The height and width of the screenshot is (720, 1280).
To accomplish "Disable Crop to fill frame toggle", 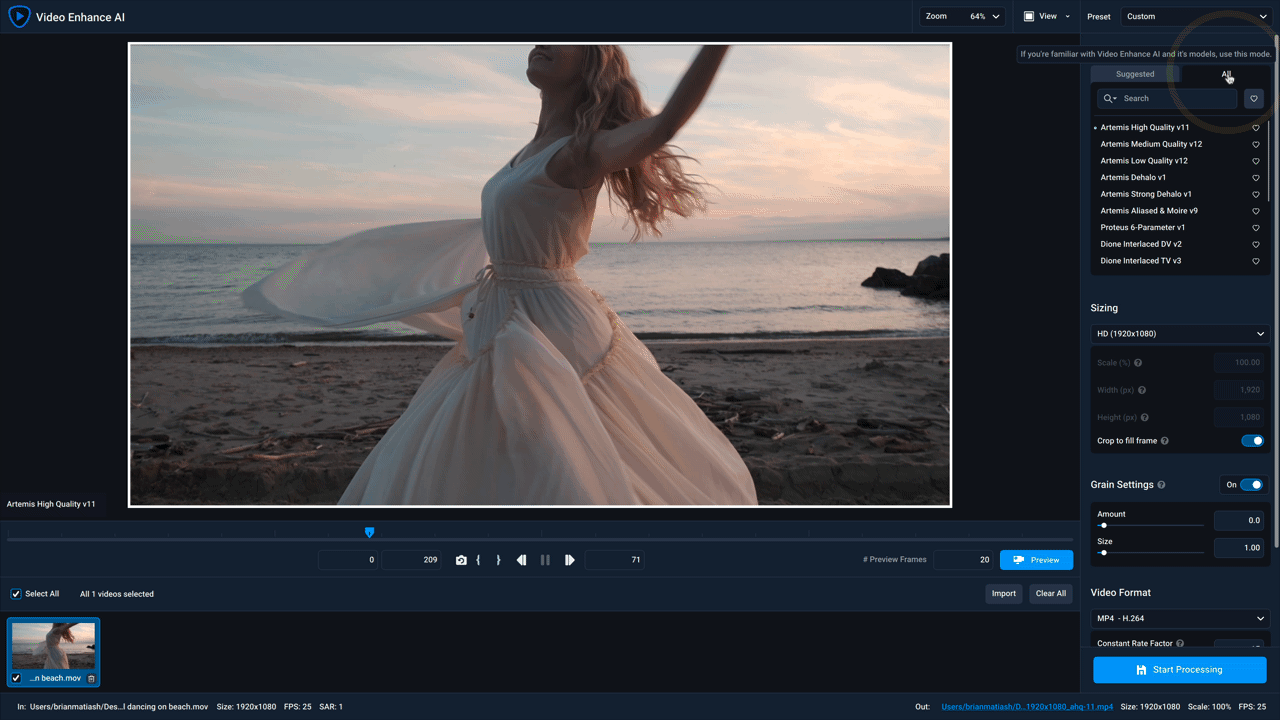I will 1251,441.
